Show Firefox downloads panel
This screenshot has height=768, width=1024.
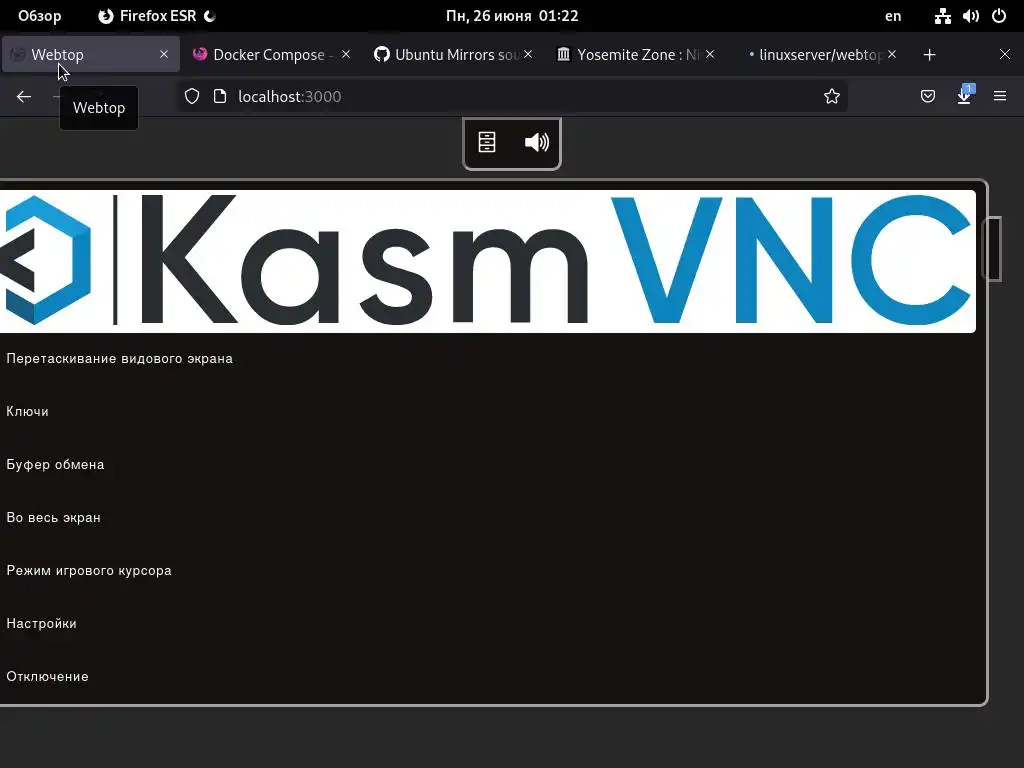(x=964, y=95)
